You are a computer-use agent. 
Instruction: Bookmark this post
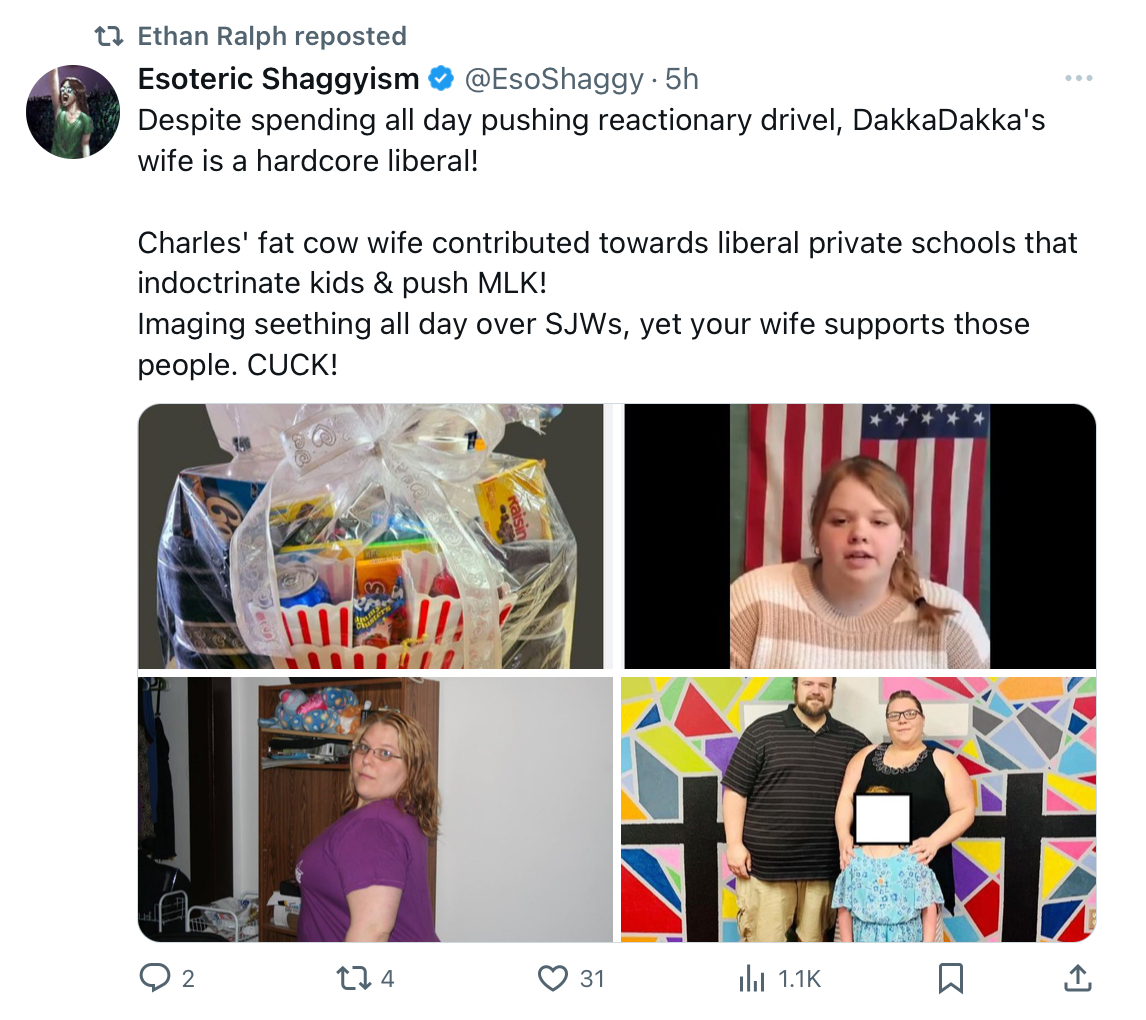pyautogui.click(x=951, y=978)
